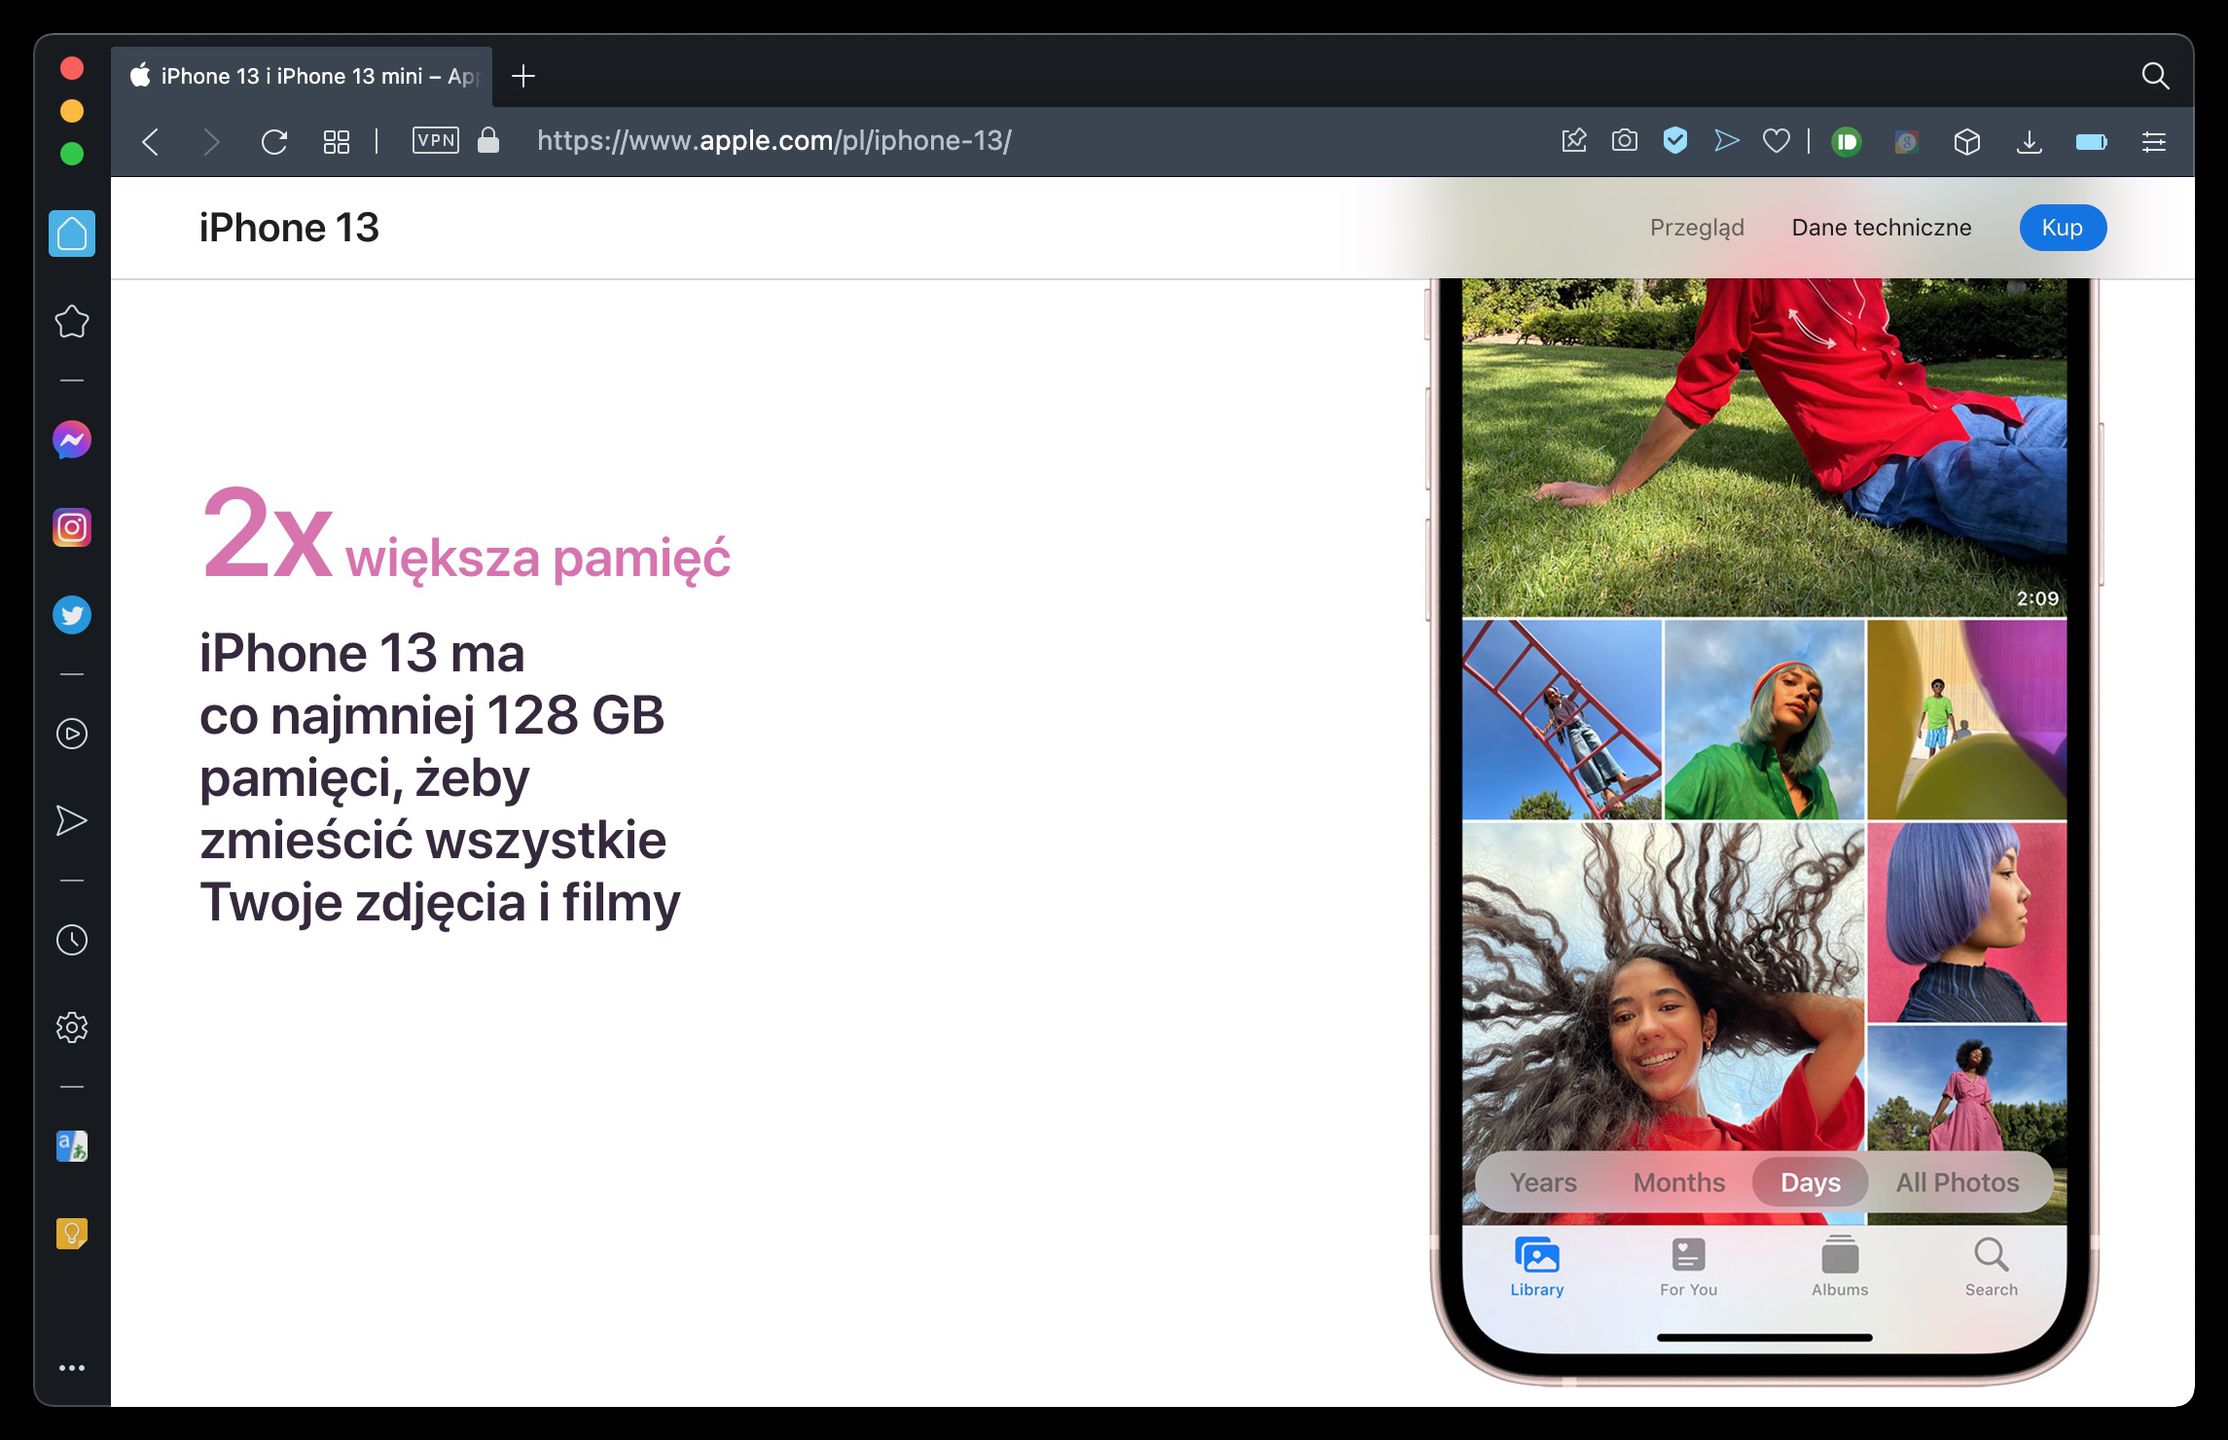The height and width of the screenshot is (1440, 2228).
Task: Select the Months segment in phone mockup
Action: 1679,1182
